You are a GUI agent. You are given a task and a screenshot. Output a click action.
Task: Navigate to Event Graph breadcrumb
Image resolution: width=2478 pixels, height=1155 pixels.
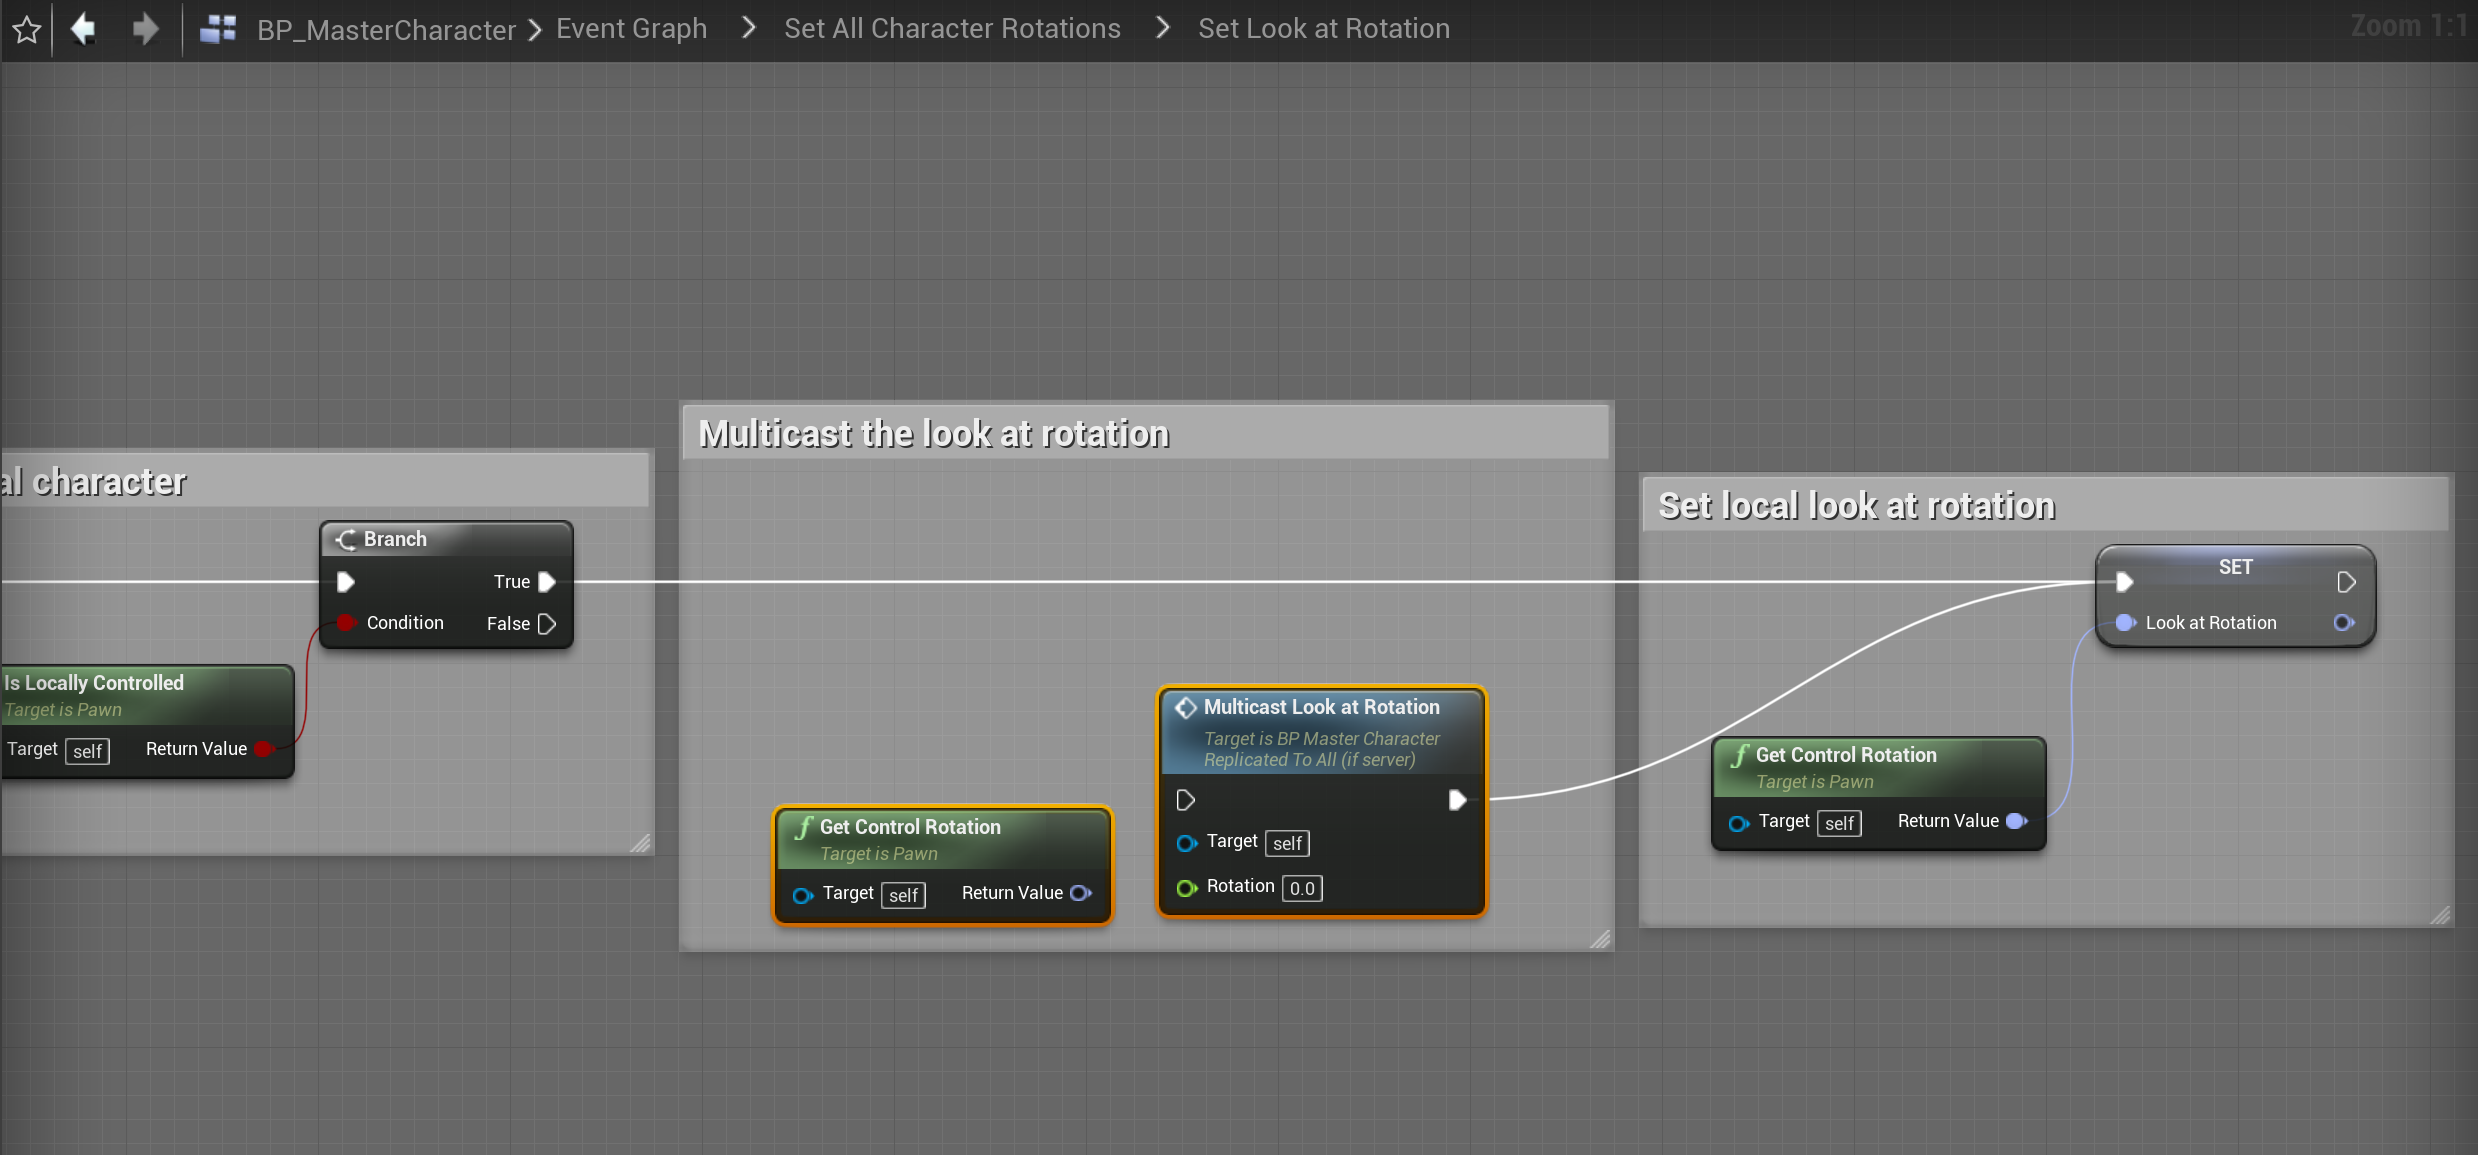pyautogui.click(x=631, y=29)
